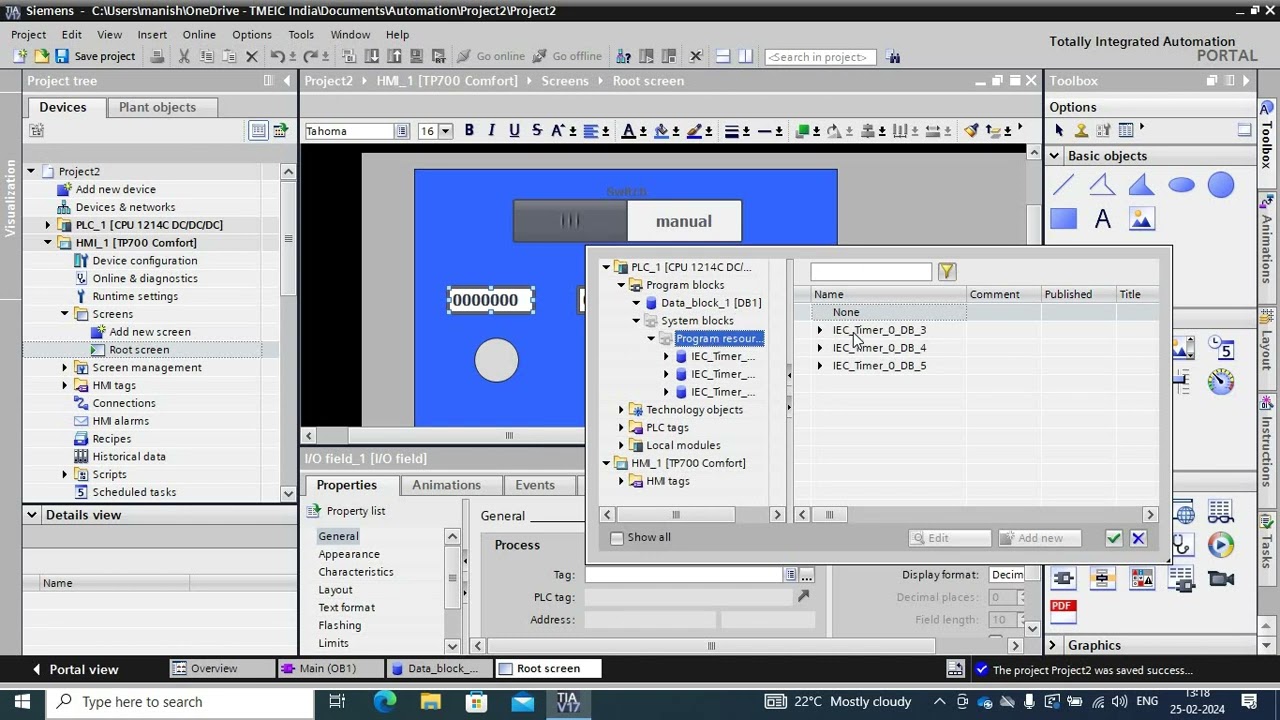Click the Cut scissors icon
Screen dimensions: 1280x720
point(184,56)
